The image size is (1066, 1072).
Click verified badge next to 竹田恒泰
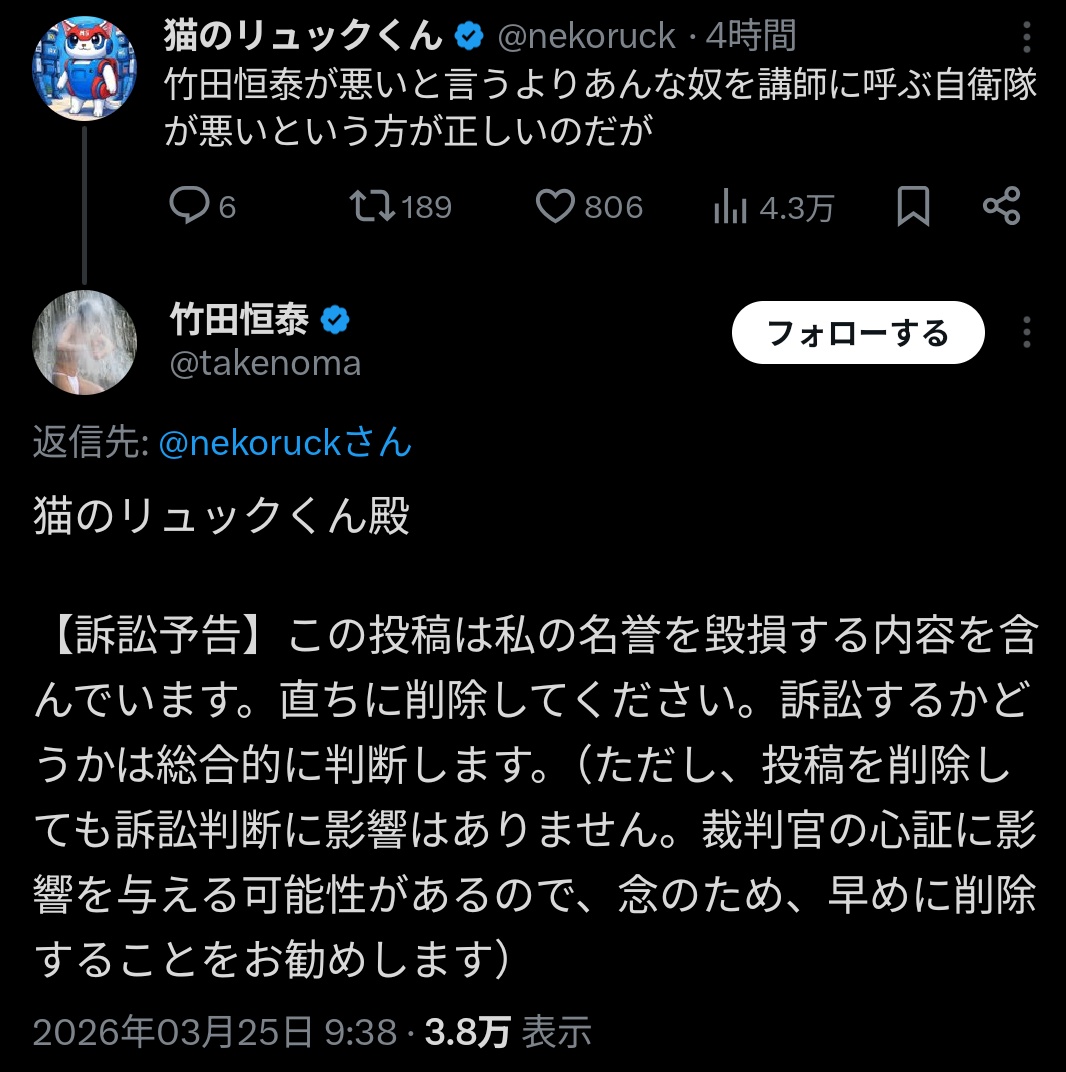335,321
